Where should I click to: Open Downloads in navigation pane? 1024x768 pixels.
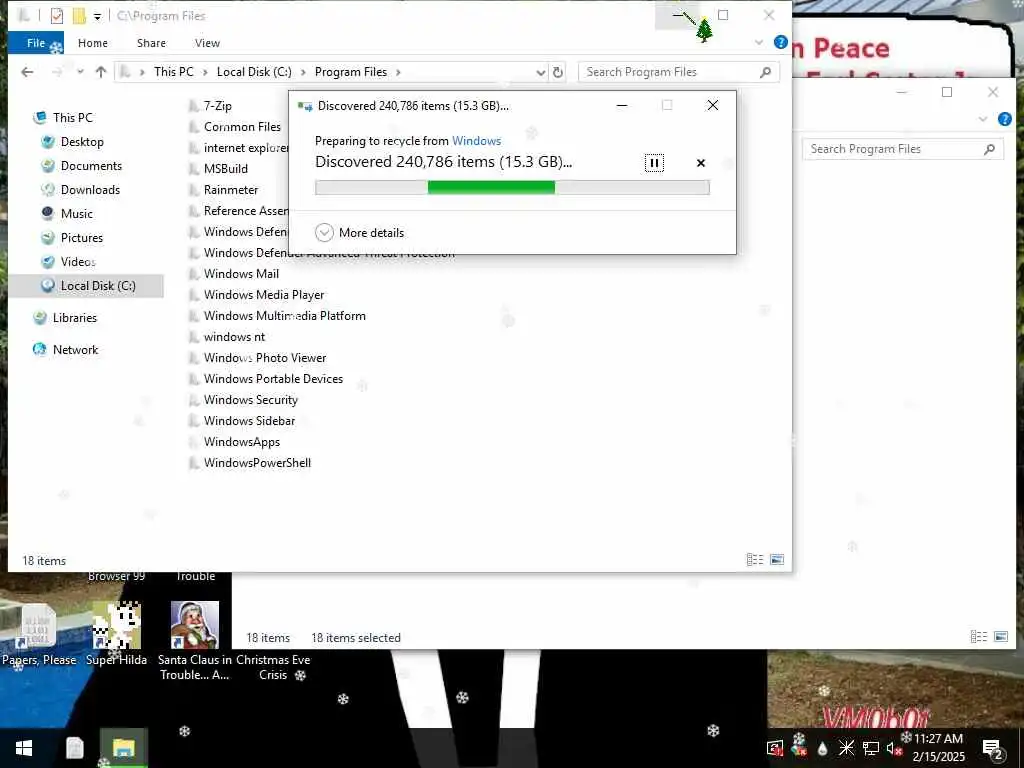point(90,190)
